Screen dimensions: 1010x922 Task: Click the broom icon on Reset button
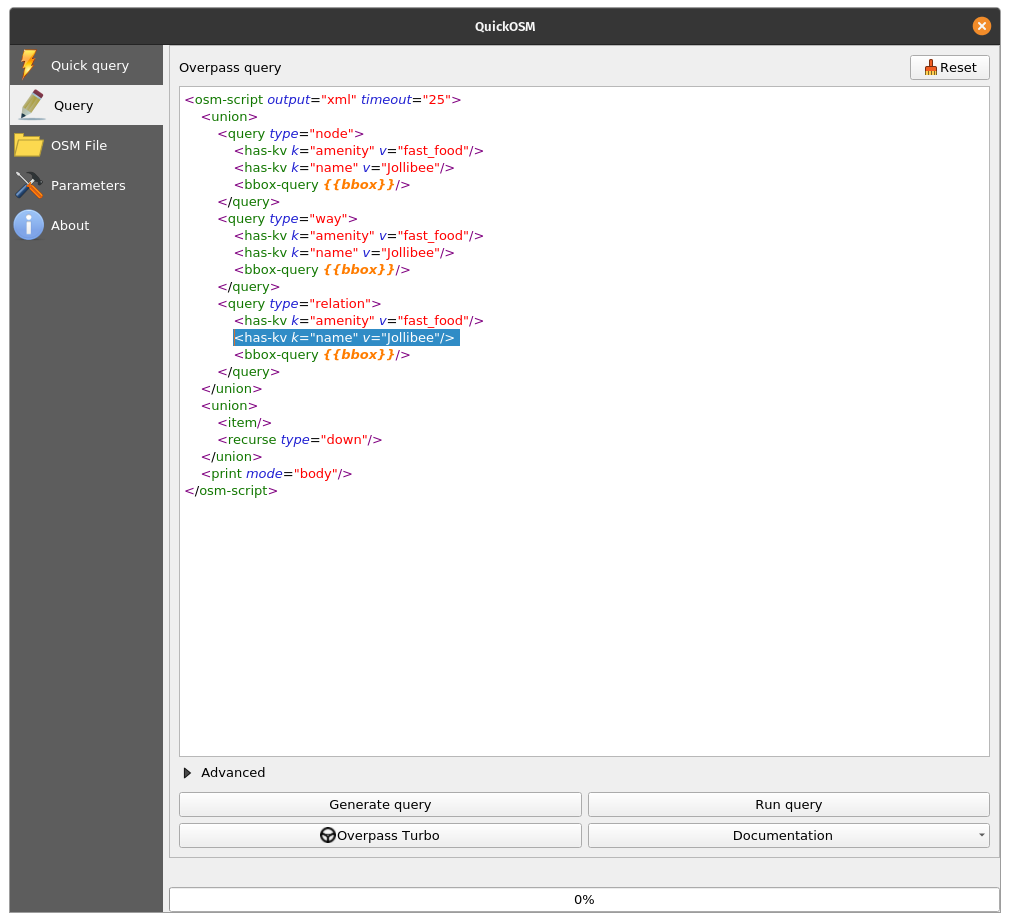pyautogui.click(x=931, y=68)
